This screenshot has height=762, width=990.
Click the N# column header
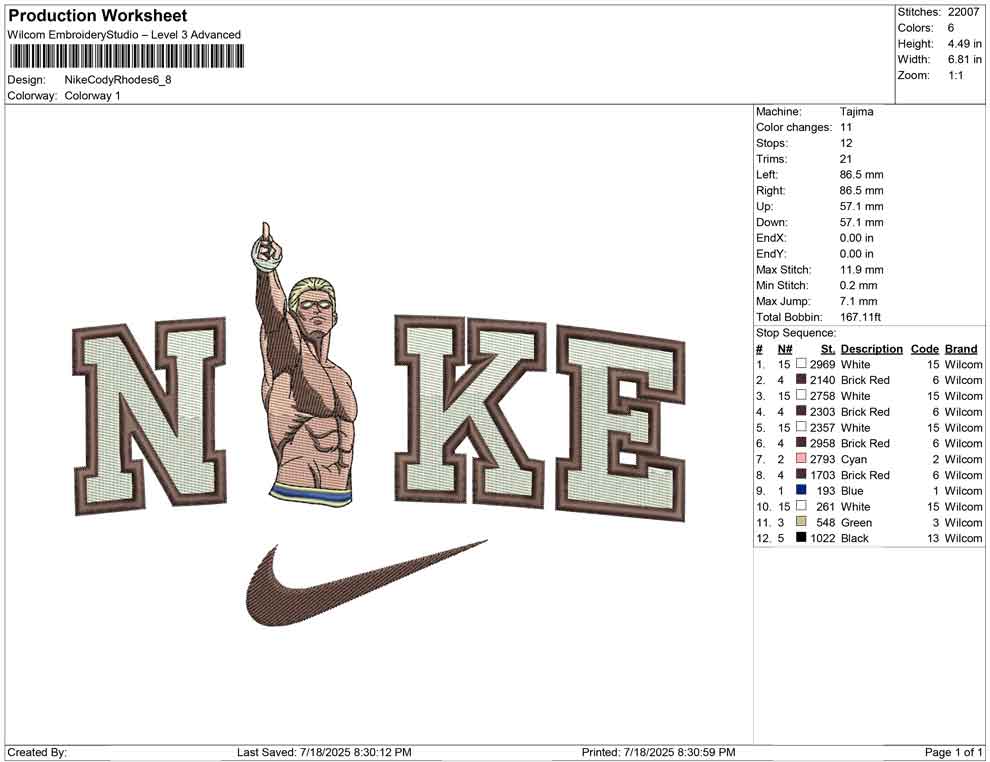(785, 348)
